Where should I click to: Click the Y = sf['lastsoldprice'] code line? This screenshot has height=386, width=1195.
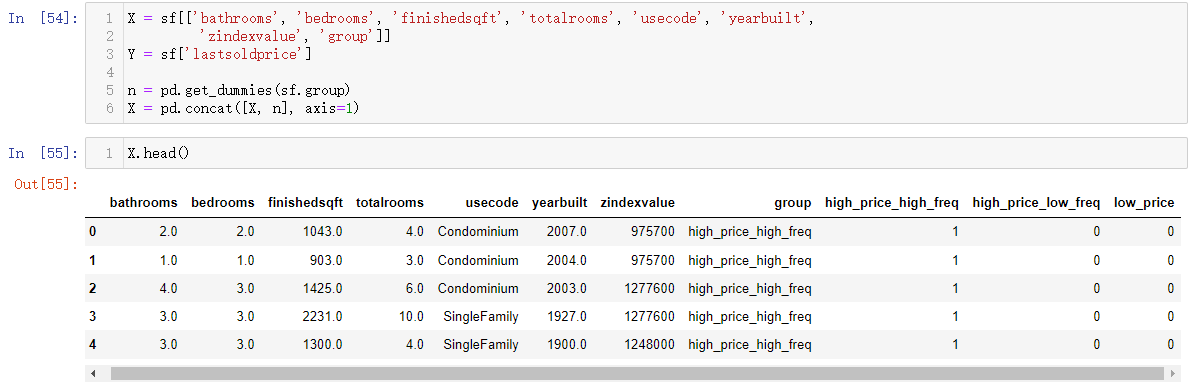[219, 54]
